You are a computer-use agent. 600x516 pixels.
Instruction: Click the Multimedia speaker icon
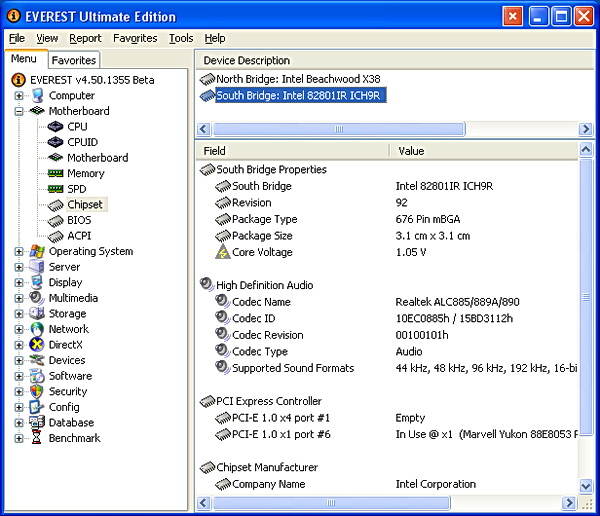pyautogui.click(x=37, y=298)
